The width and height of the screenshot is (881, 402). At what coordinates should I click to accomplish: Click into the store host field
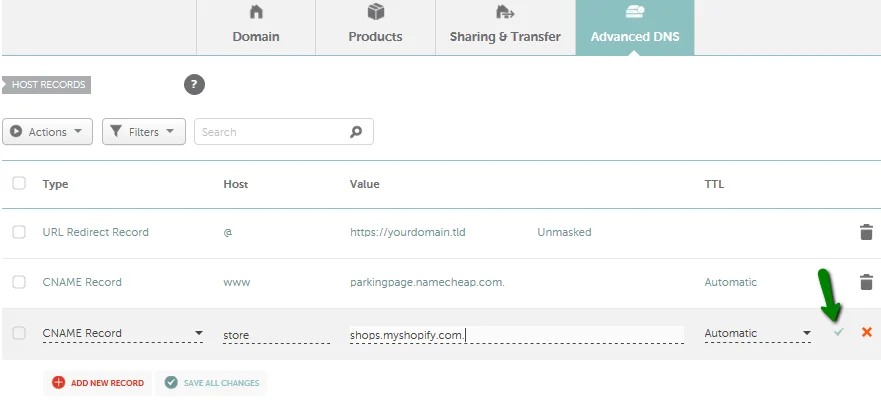pos(276,334)
